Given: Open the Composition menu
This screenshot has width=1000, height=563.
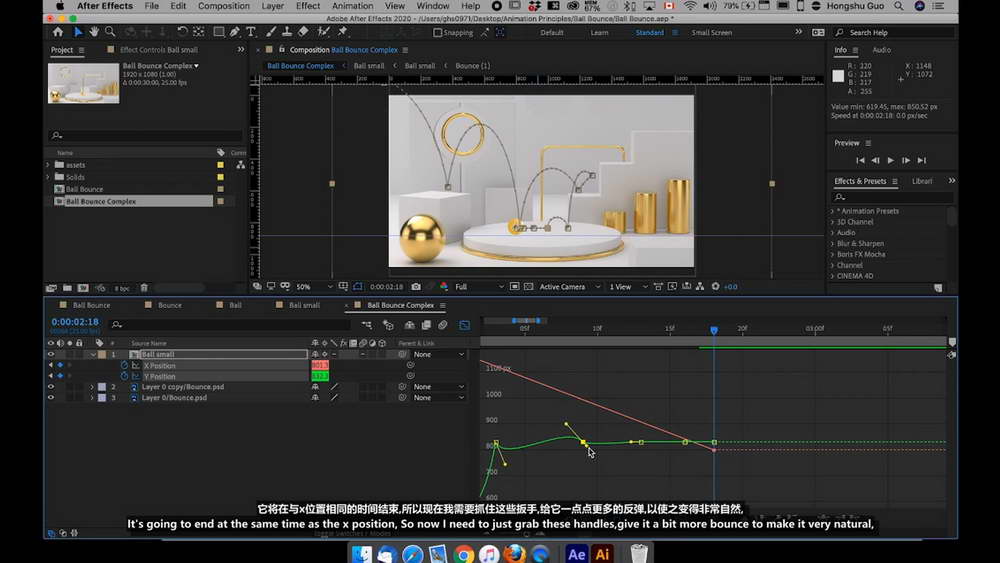Looking at the screenshot, I should 223,6.
